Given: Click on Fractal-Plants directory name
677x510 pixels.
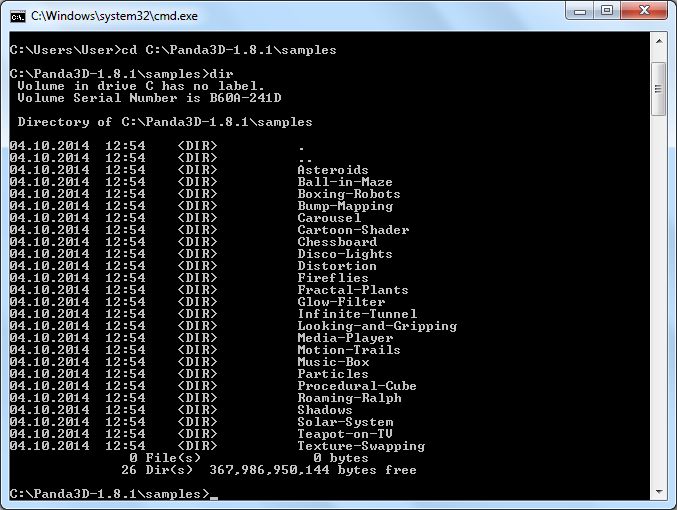Looking at the screenshot, I should click(353, 290).
